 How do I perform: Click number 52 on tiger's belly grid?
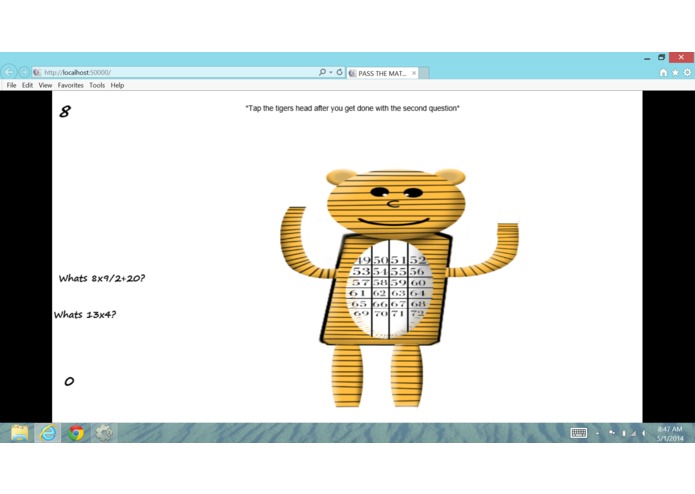click(418, 260)
